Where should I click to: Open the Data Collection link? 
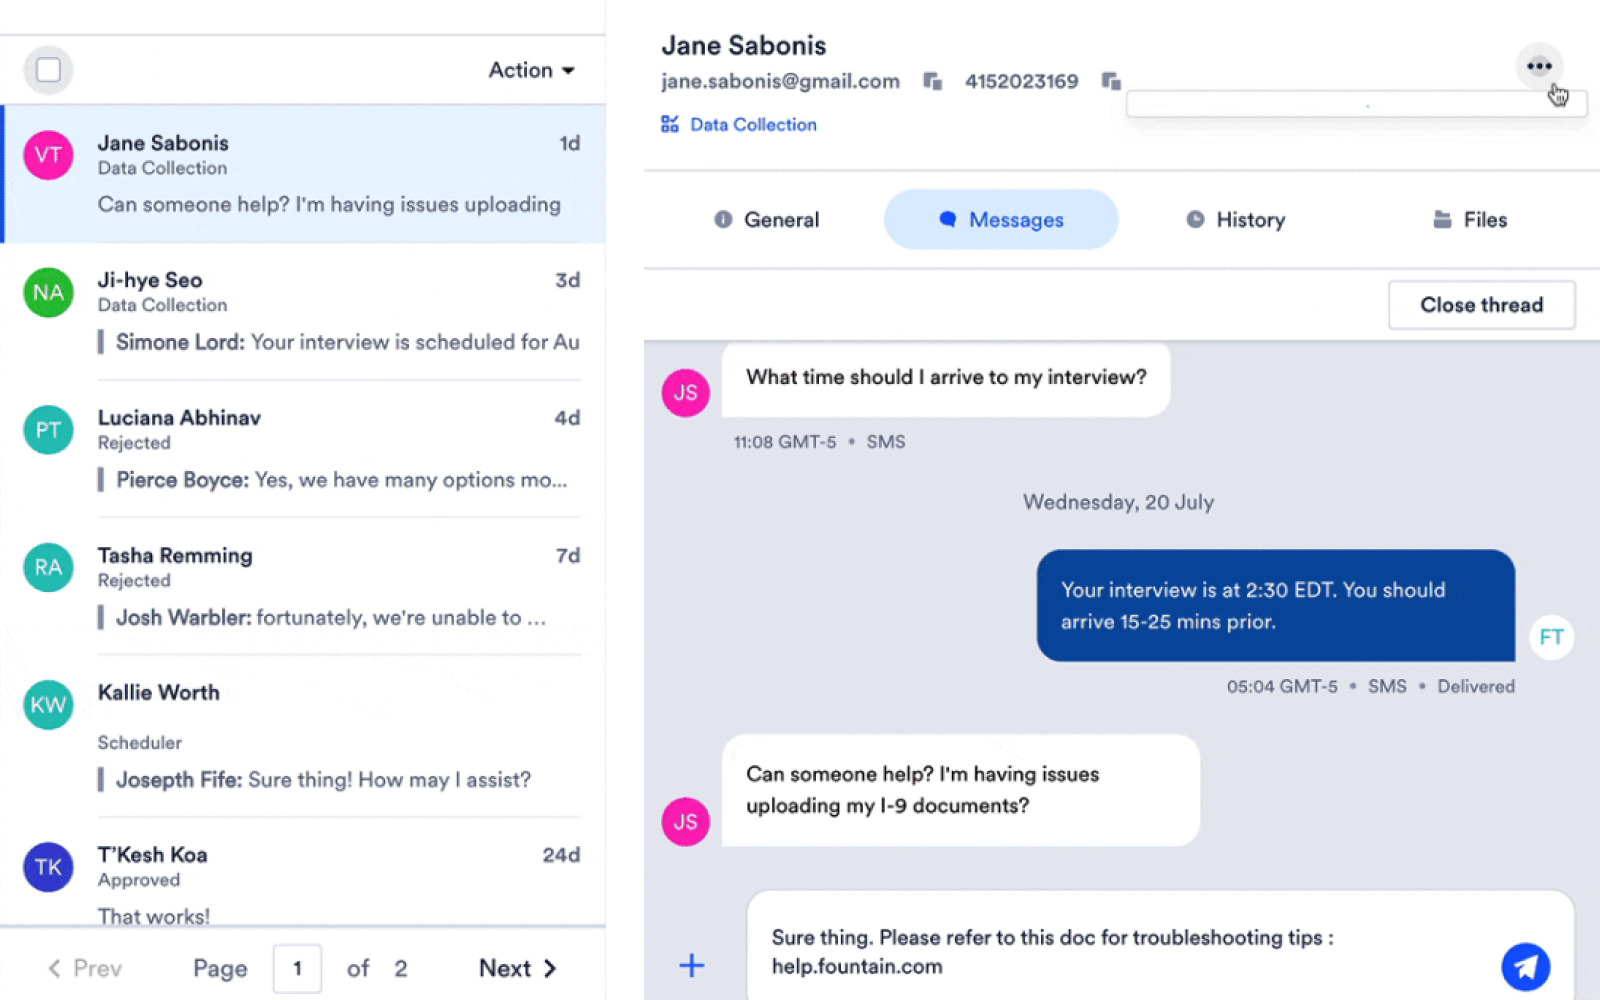tap(753, 125)
